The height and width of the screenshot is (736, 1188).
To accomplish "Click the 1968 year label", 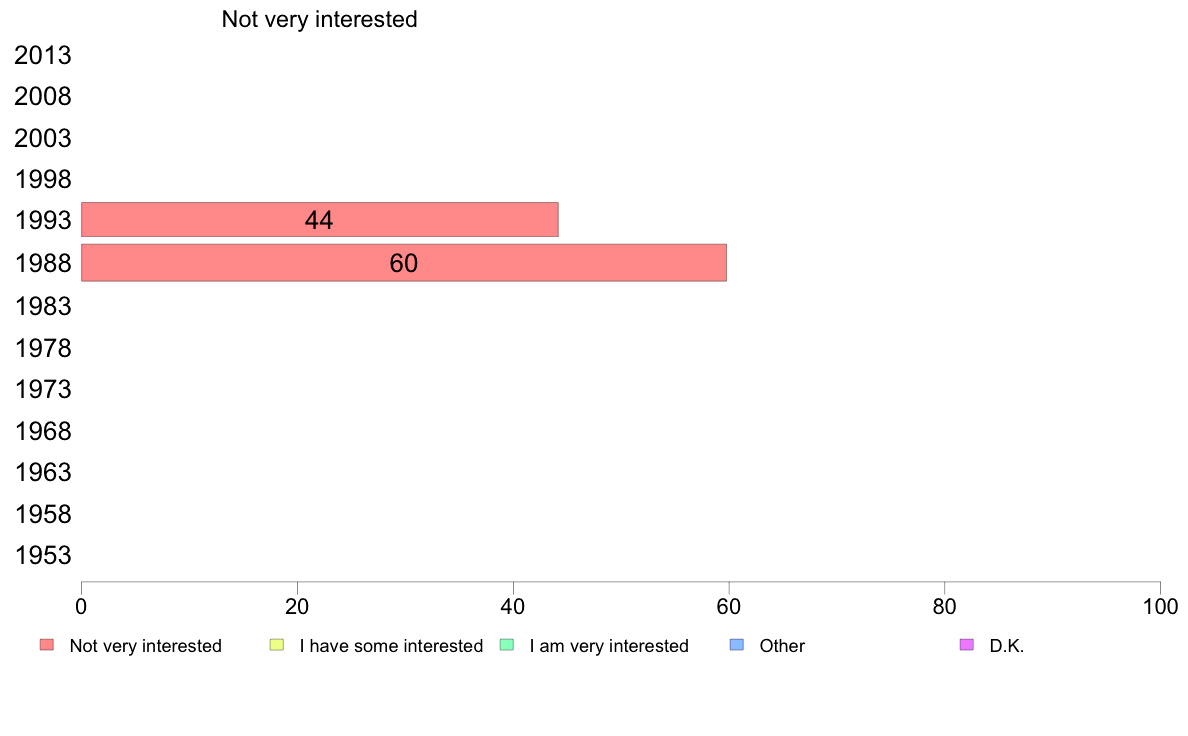I will tap(42, 431).
